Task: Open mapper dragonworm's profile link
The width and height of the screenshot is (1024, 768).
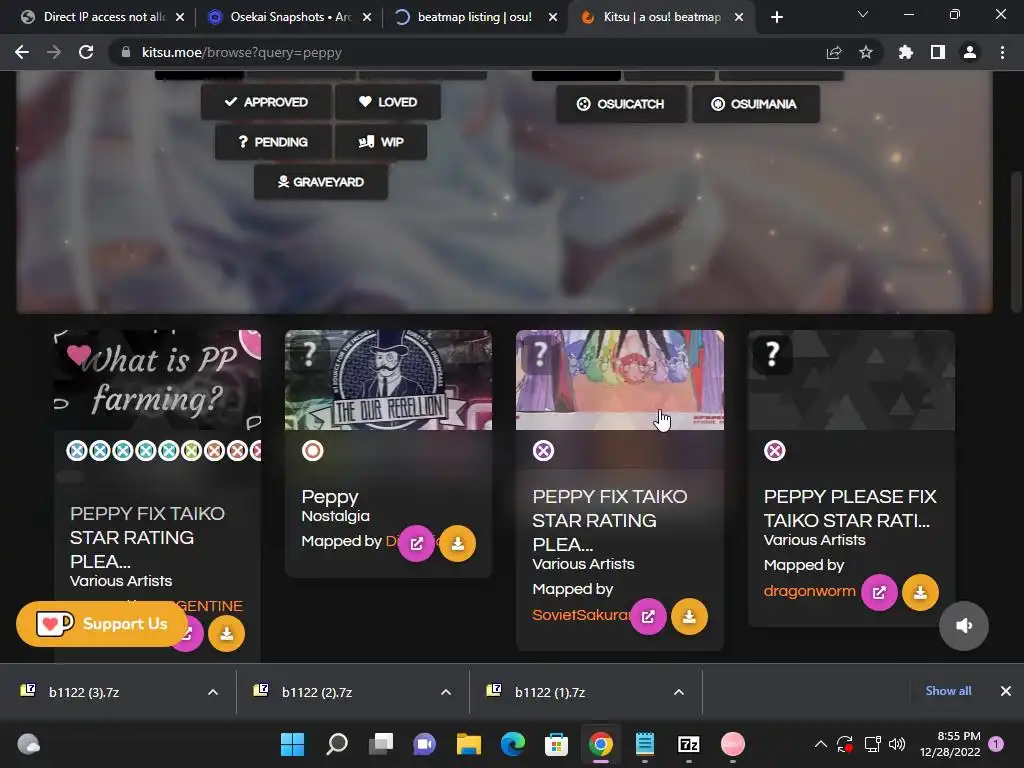Action: pyautogui.click(x=809, y=591)
